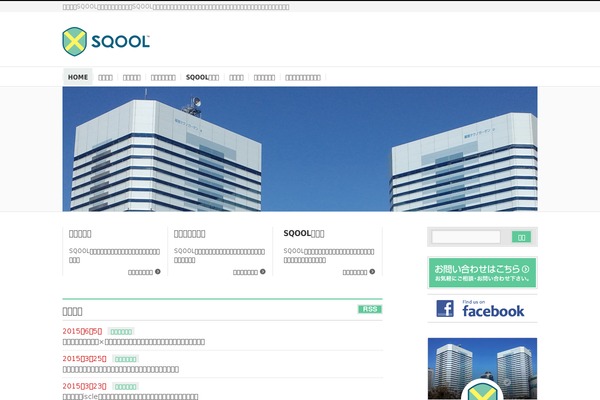Open the news article dated 2015/6/5
The width and height of the screenshot is (600, 400).
coord(134,342)
